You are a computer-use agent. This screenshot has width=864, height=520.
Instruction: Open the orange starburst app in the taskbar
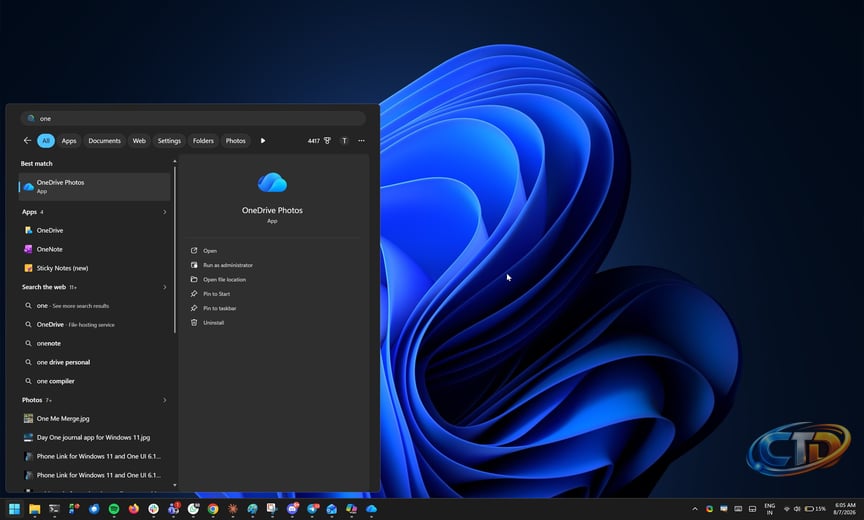[x=233, y=509]
